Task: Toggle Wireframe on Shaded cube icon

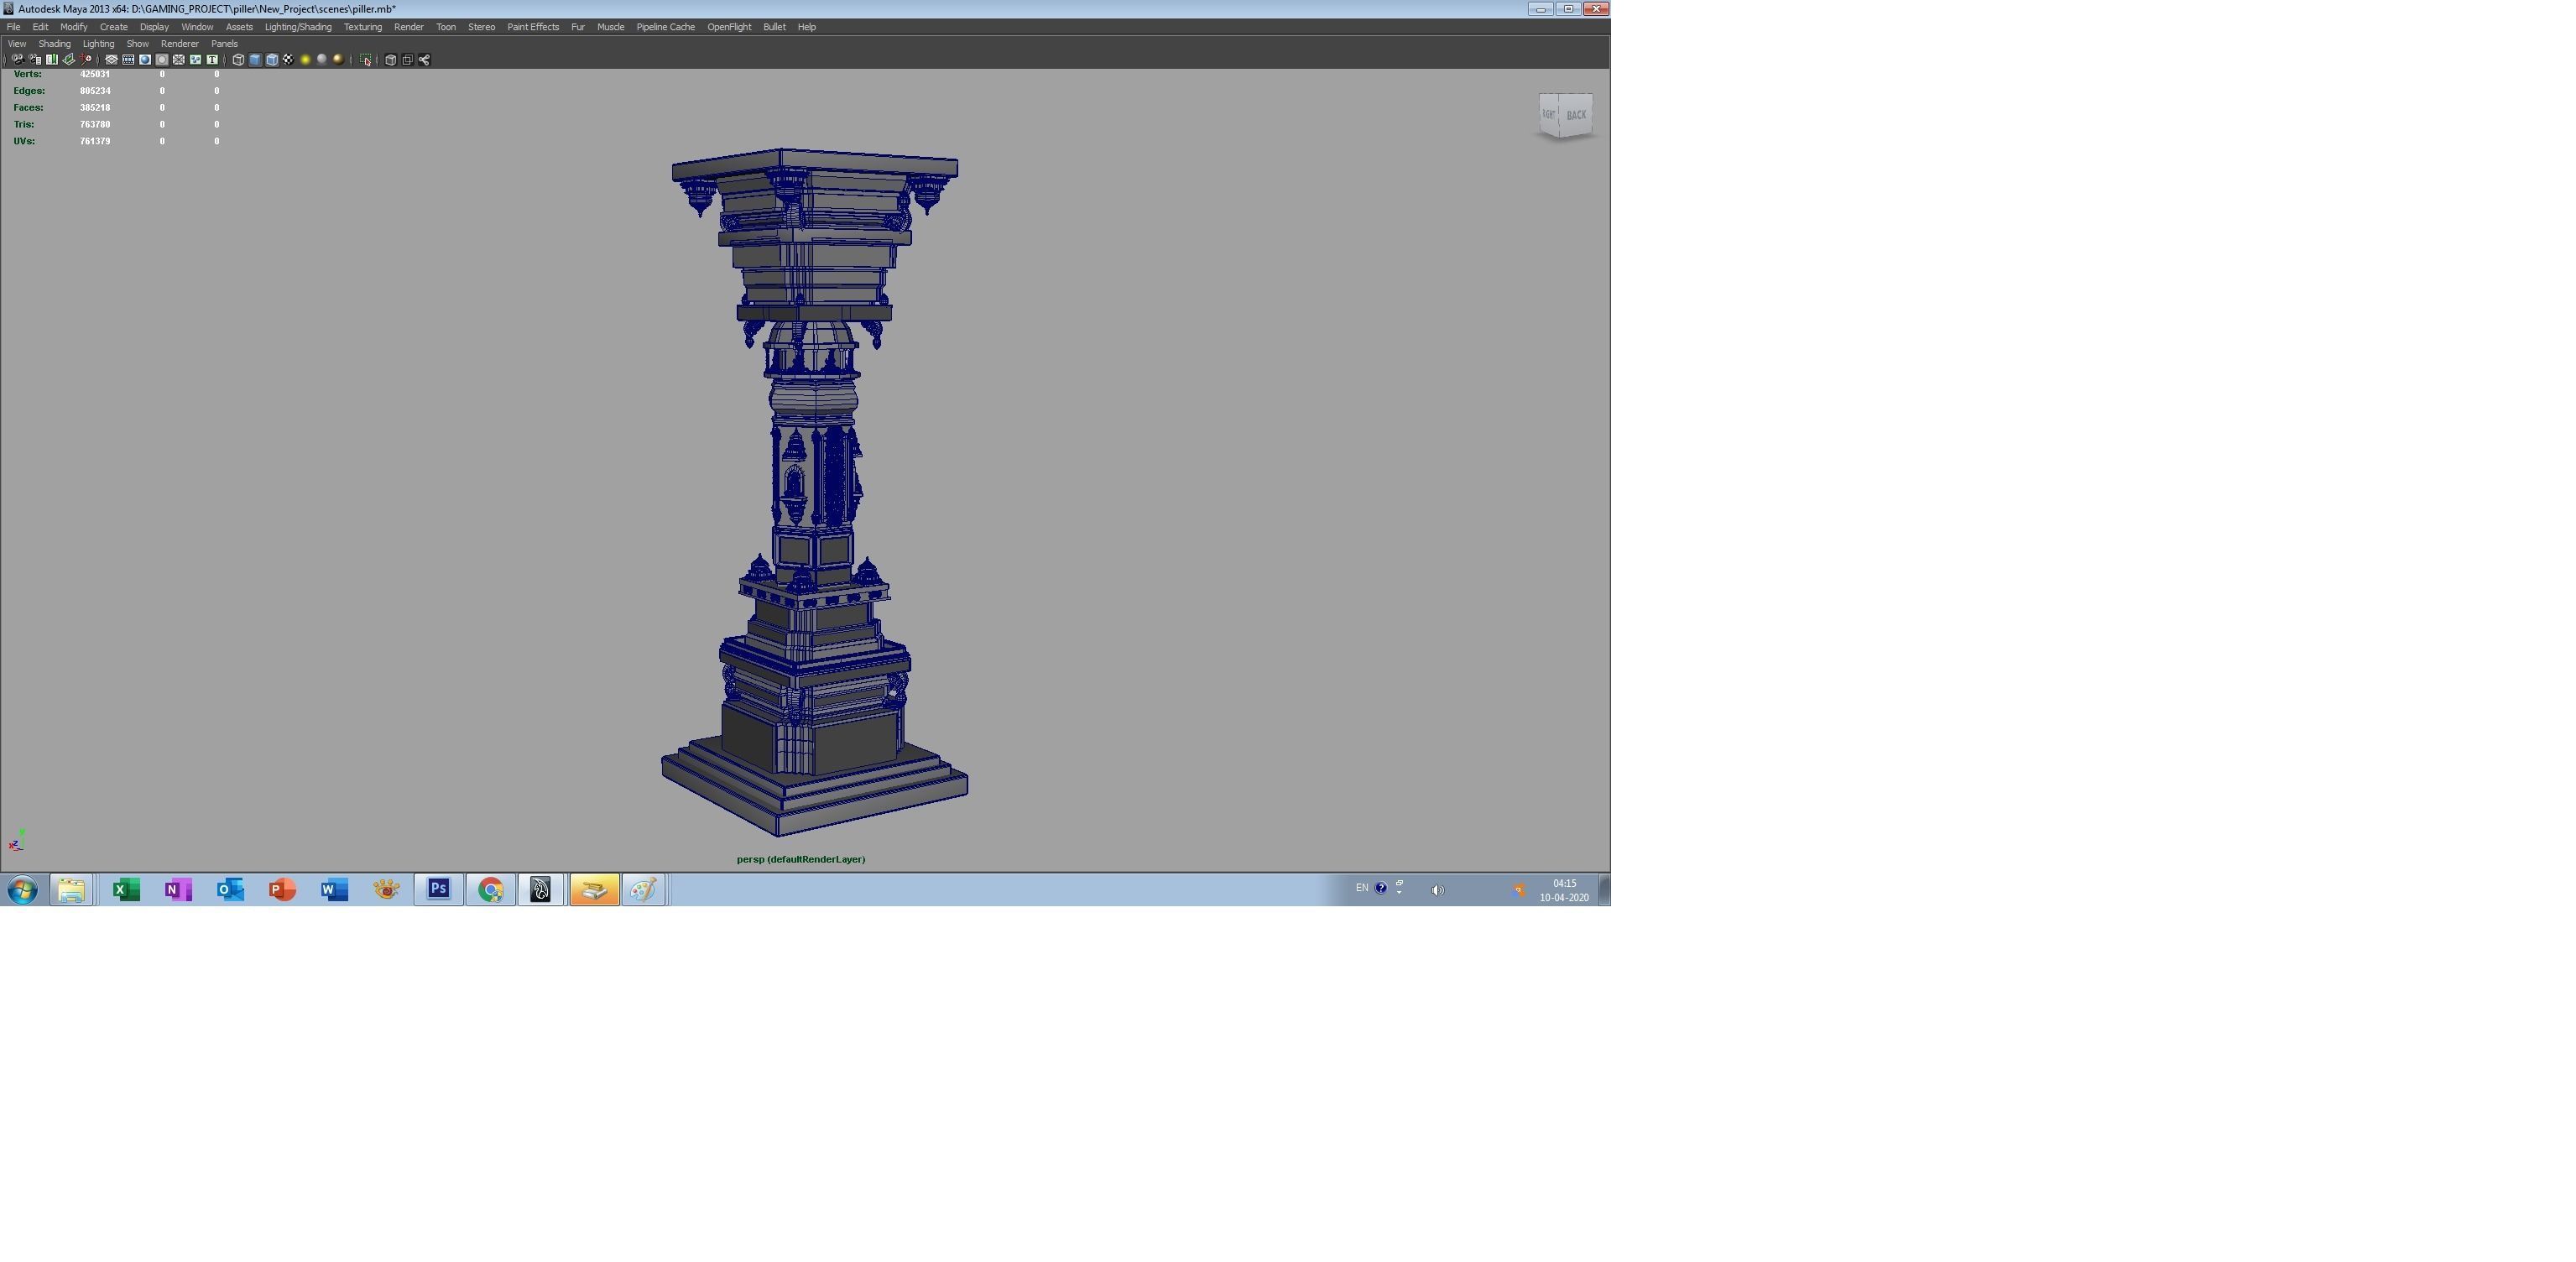Action: pyautogui.click(x=272, y=60)
